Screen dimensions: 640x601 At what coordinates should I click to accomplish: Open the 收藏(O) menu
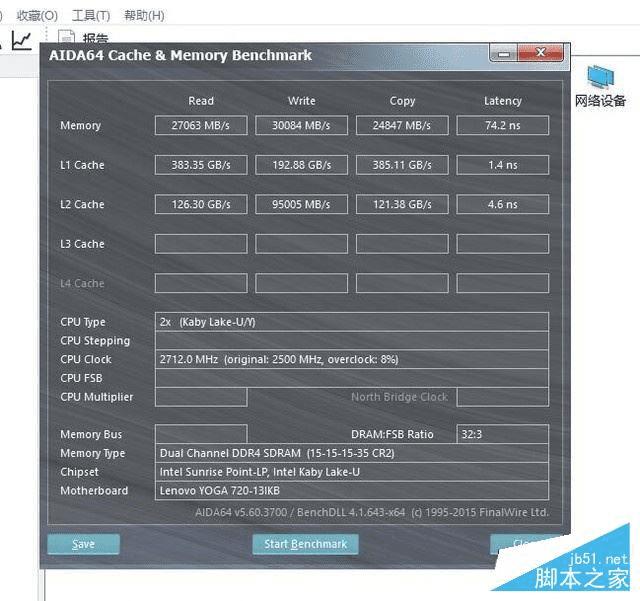pyautogui.click(x=37, y=16)
